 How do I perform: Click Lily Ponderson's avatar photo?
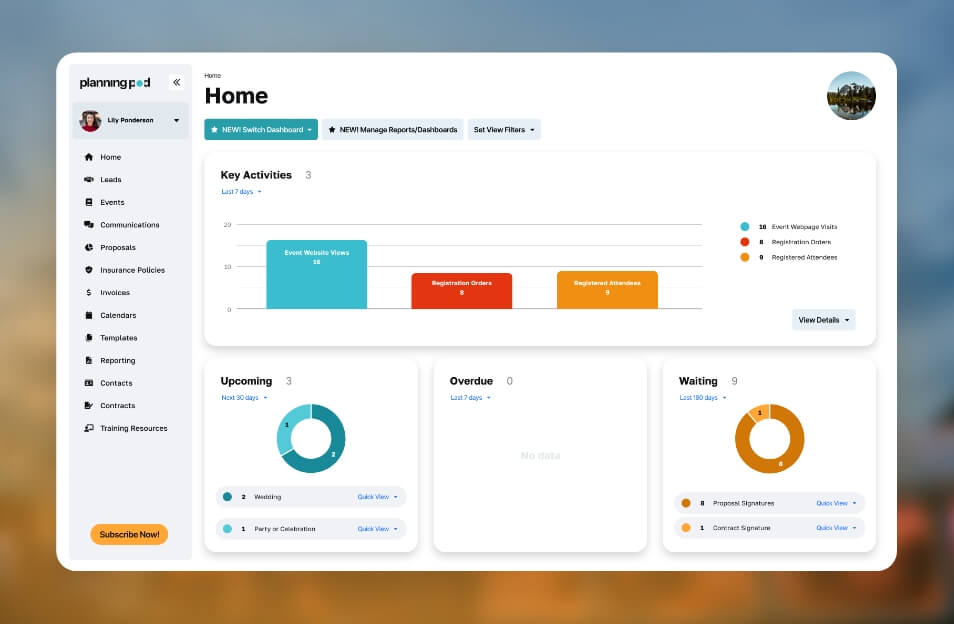(x=90, y=120)
